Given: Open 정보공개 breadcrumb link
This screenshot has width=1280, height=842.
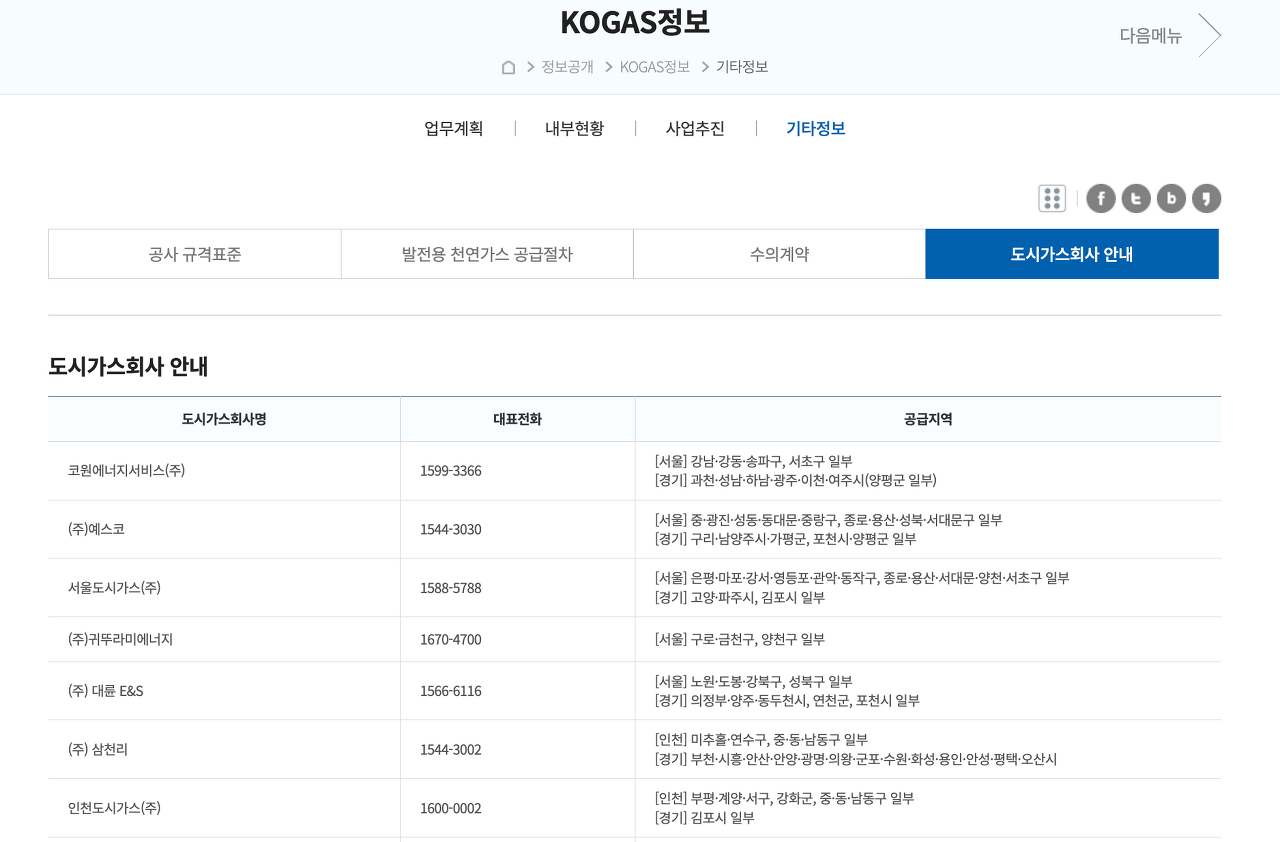Looking at the screenshot, I should [x=567, y=67].
